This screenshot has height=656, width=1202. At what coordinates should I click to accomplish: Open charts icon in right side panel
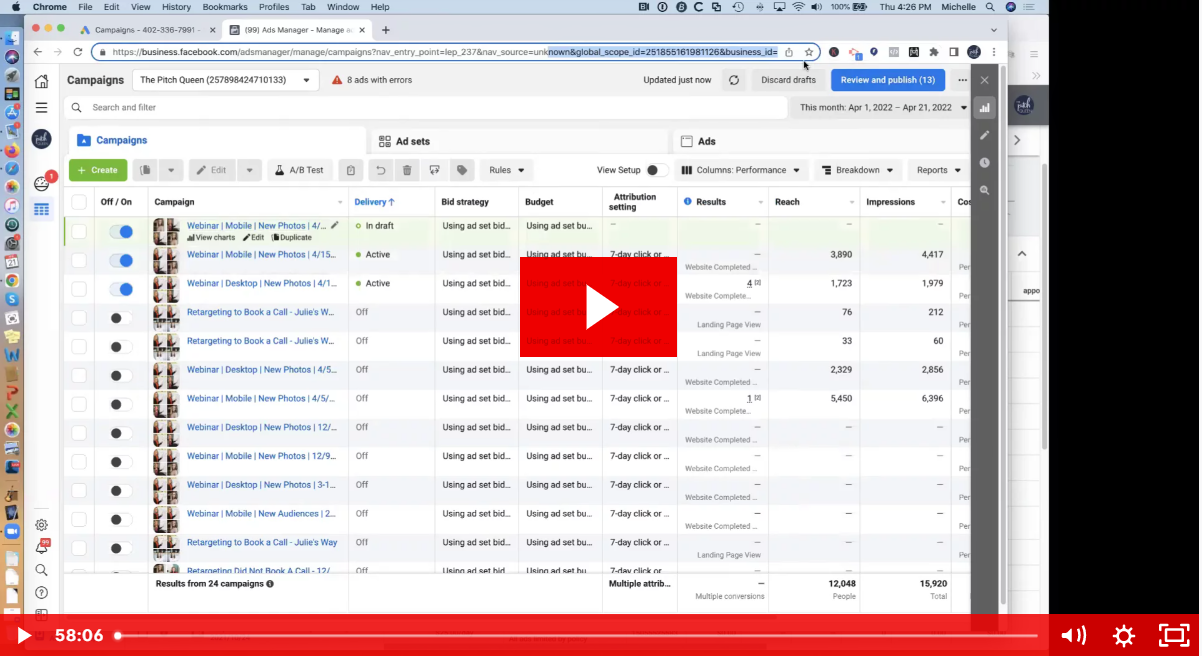tap(985, 108)
